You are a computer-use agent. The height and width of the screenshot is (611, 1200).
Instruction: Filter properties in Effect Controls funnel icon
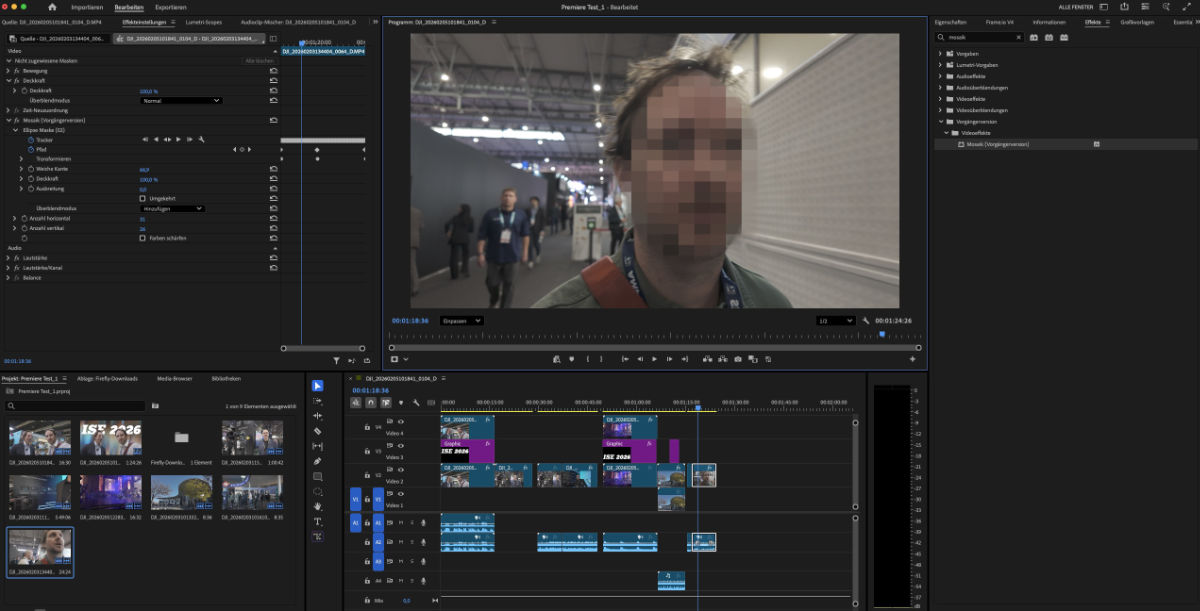(337, 360)
